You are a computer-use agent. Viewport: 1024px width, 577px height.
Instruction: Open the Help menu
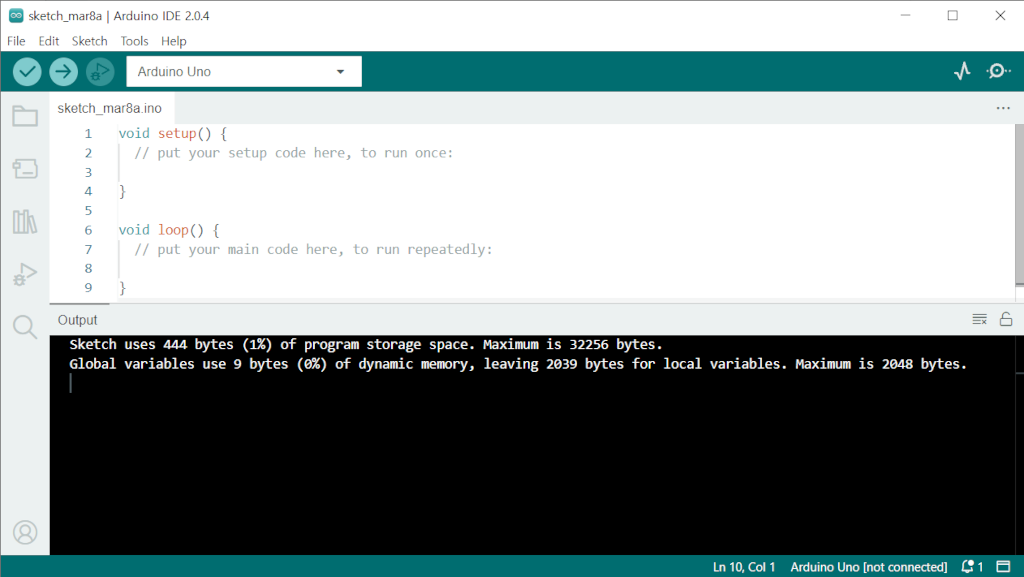174,41
